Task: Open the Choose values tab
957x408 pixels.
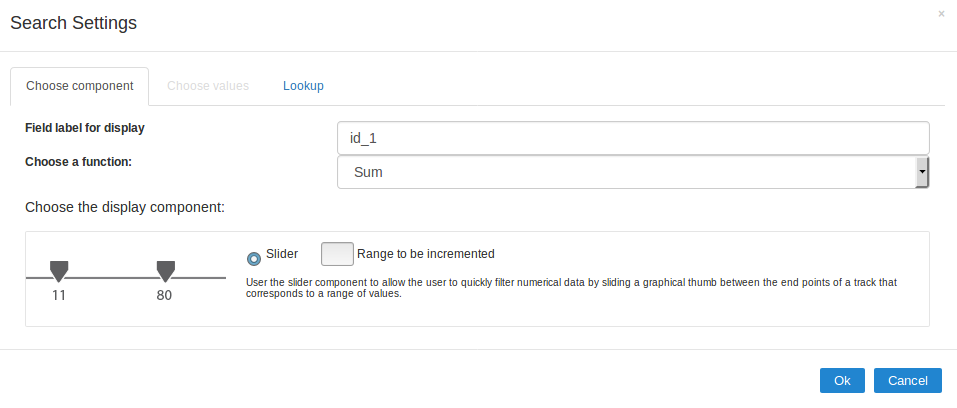Action: (x=208, y=86)
